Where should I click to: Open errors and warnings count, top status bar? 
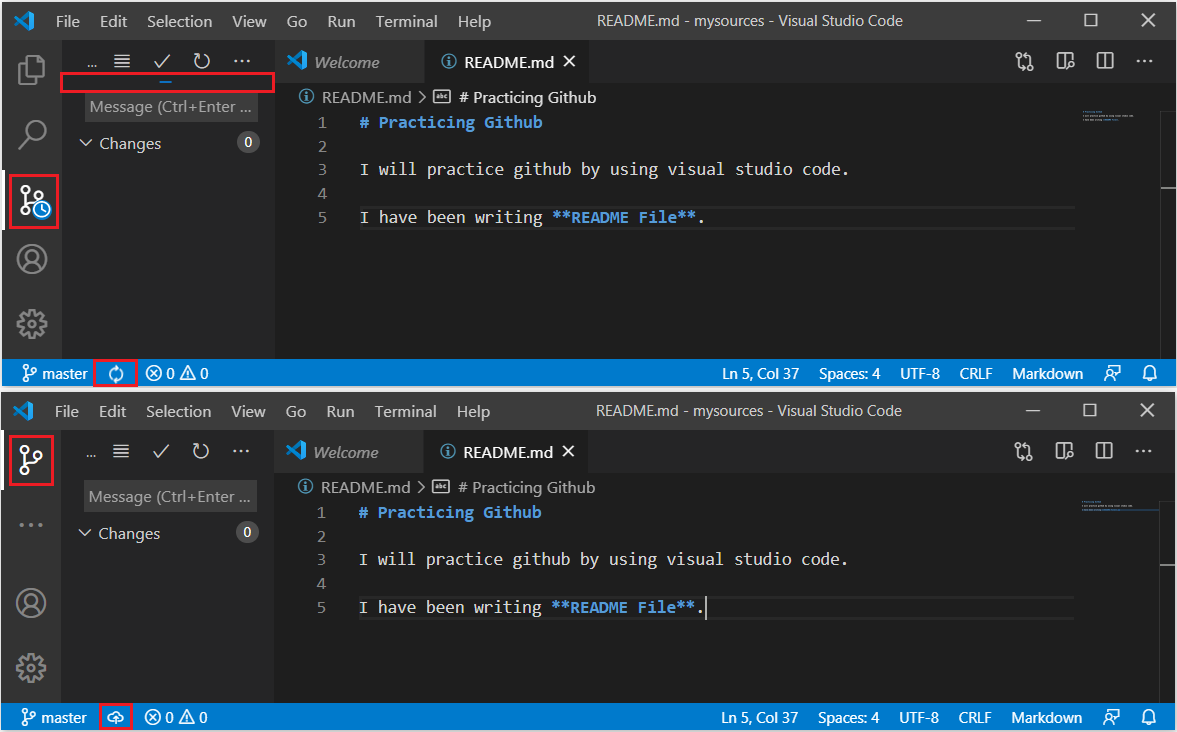[x=177, y=374]
